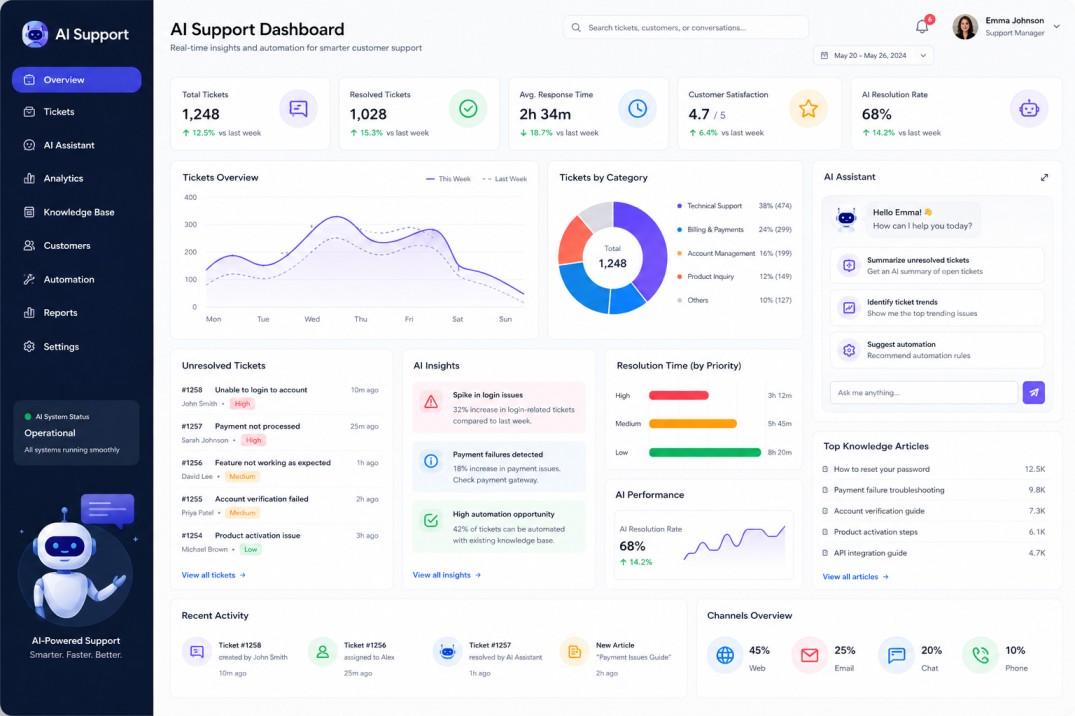Go to Tickets in the sidebar
Viewport: 1075px width, 716px height.
pyautogui.click(x=77, y=112)
